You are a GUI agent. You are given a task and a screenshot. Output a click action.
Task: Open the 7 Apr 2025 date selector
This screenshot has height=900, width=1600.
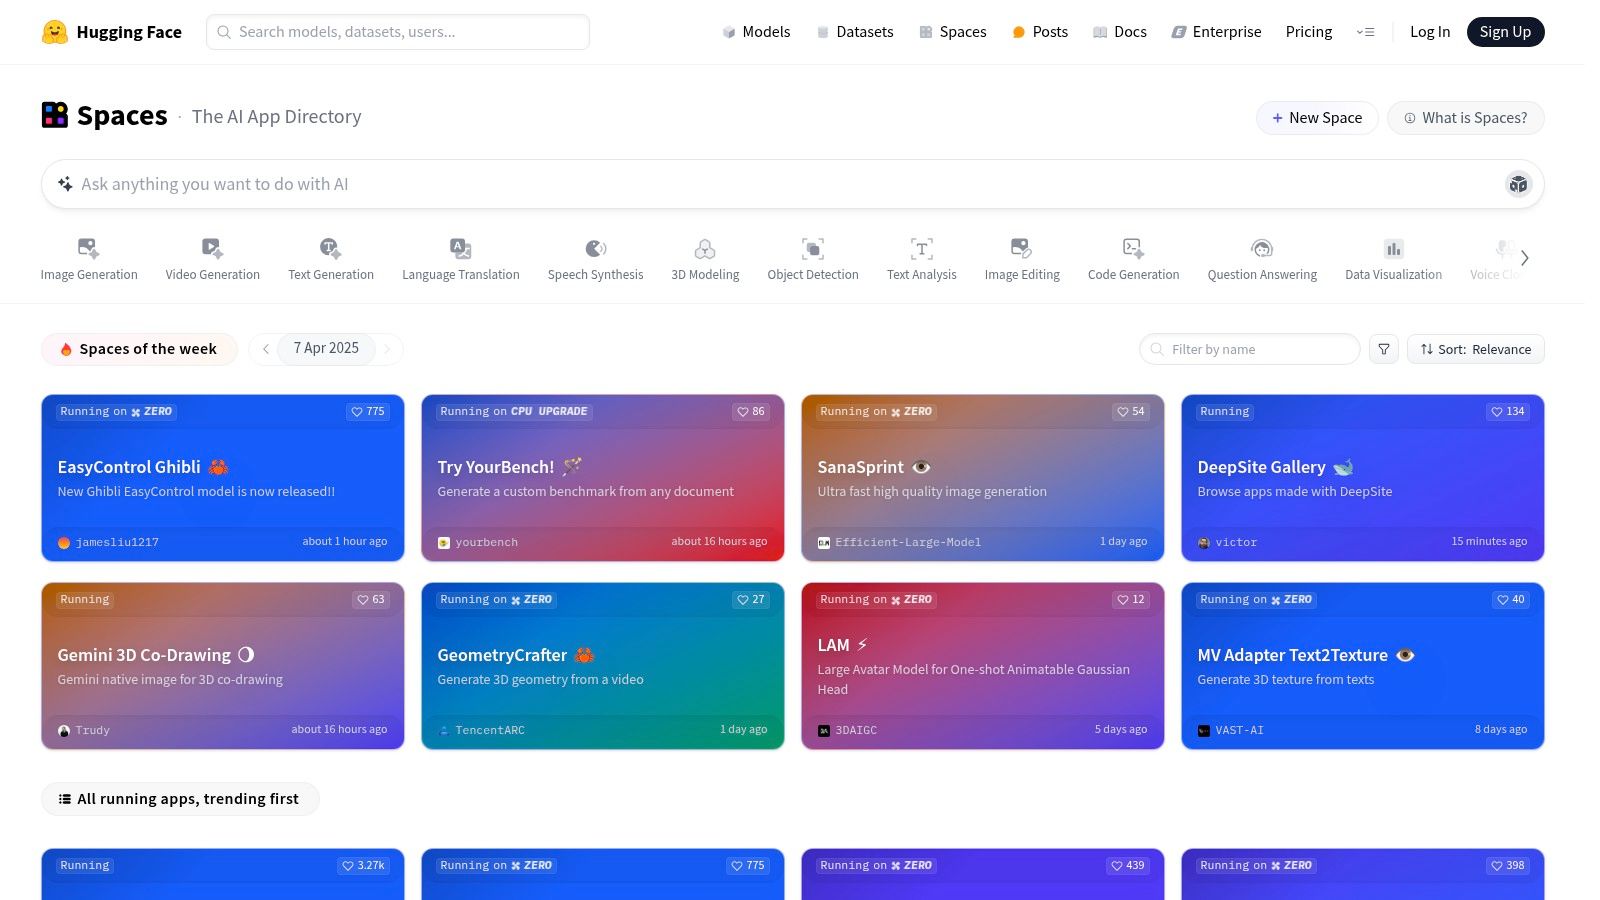click(x=326, y=348)
